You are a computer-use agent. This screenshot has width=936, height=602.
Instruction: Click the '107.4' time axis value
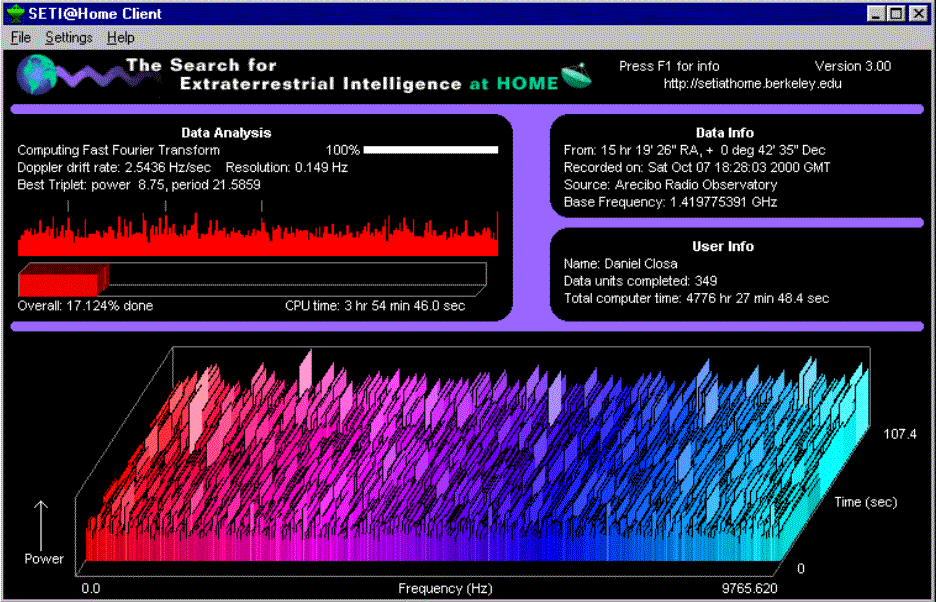899,435
